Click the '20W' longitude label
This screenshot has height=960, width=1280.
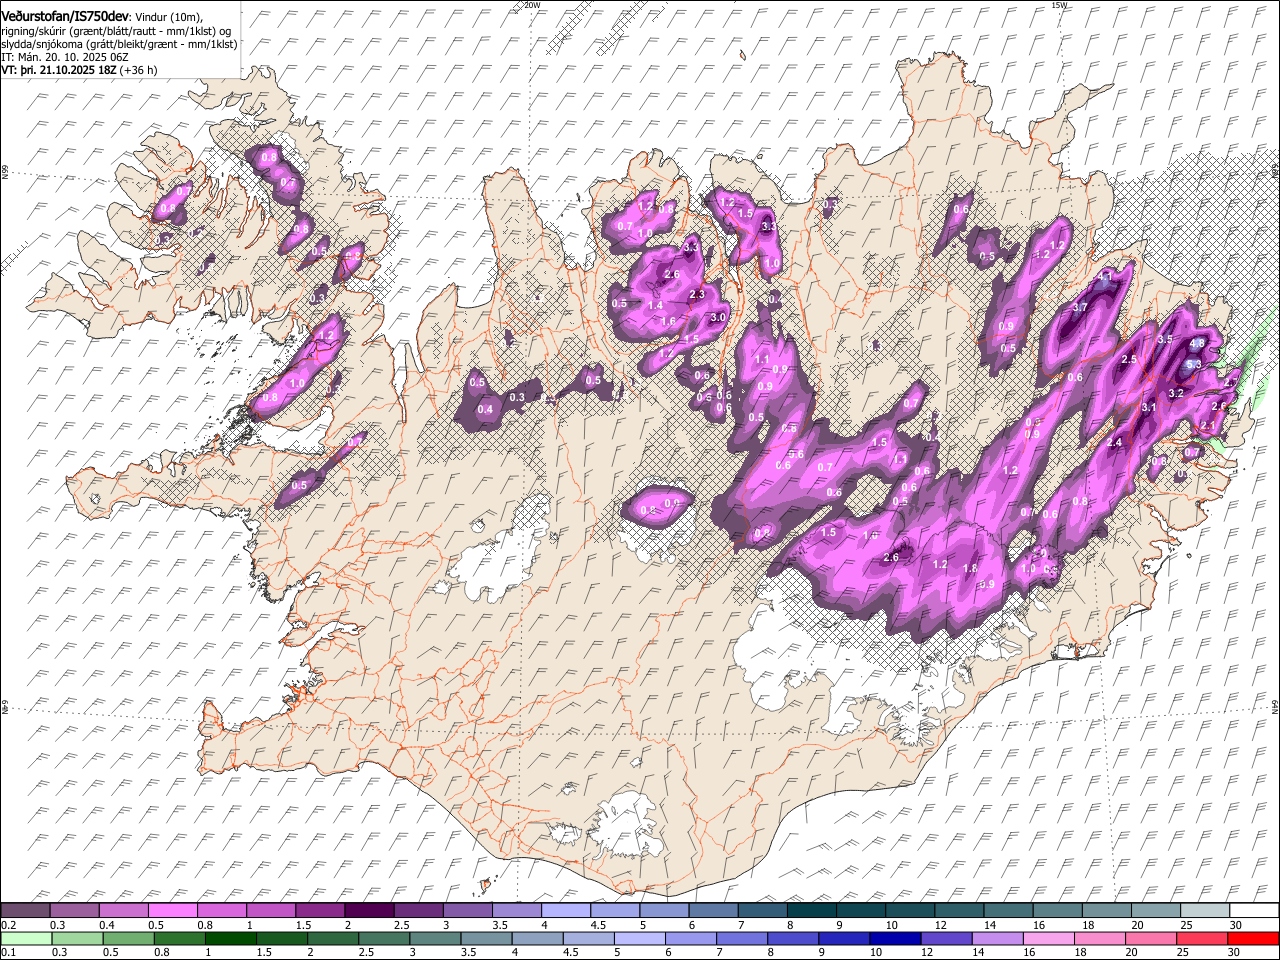[x=532, y=5]
